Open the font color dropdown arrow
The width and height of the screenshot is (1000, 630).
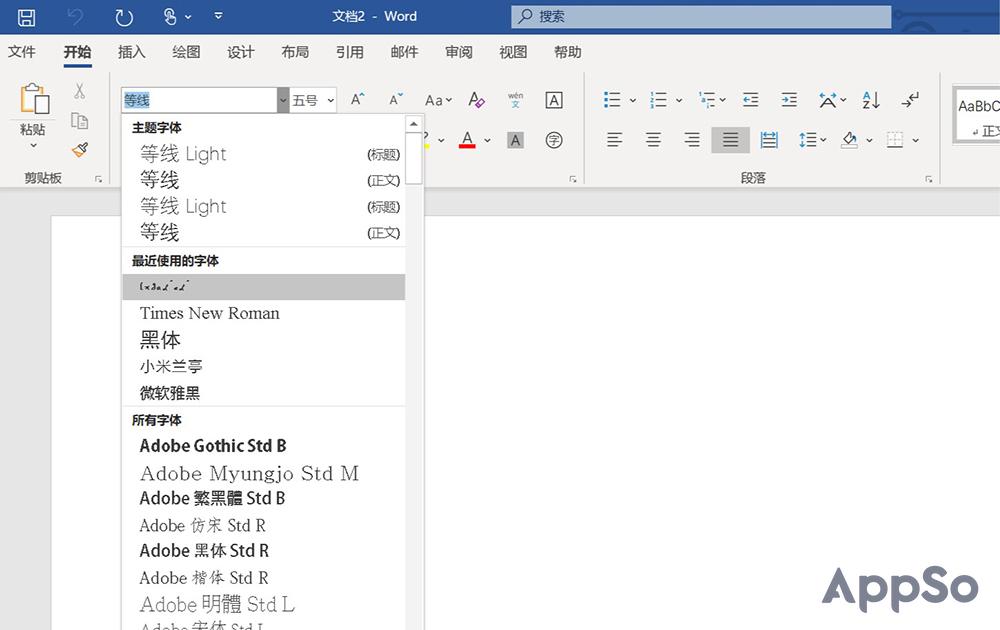[488, 140]
